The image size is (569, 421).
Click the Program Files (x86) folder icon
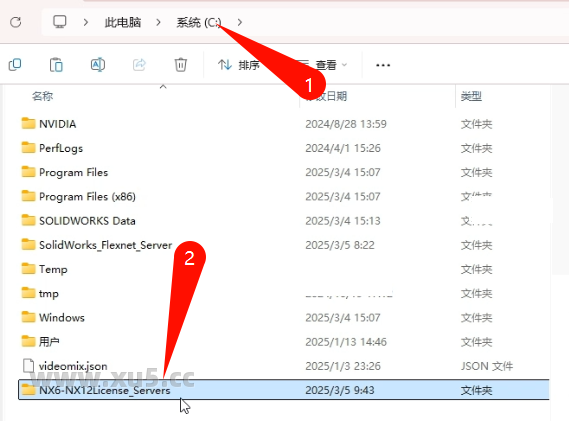pyautogui.click(x=28, y=196)
